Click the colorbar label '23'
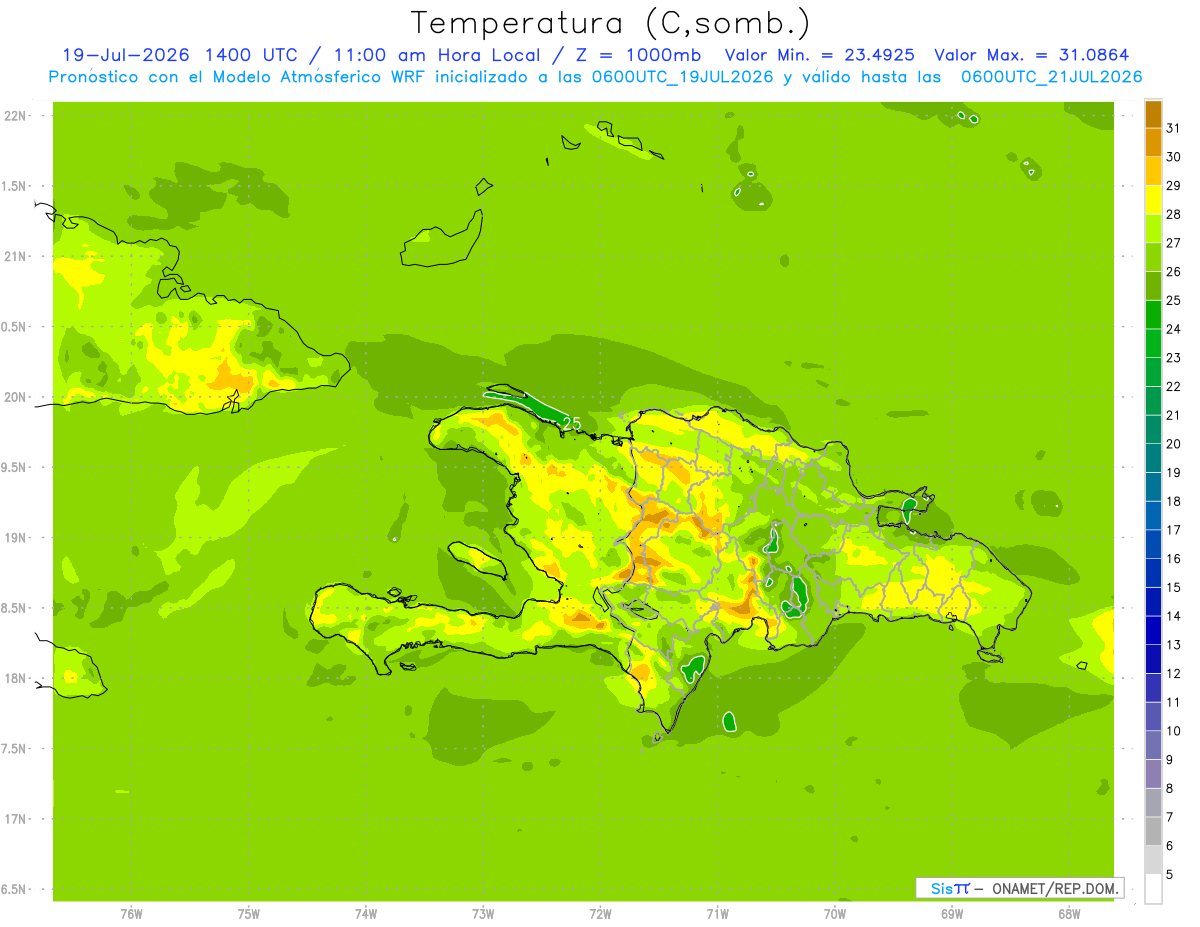This screenshot has height=927, width=1200. point(1174,357)
